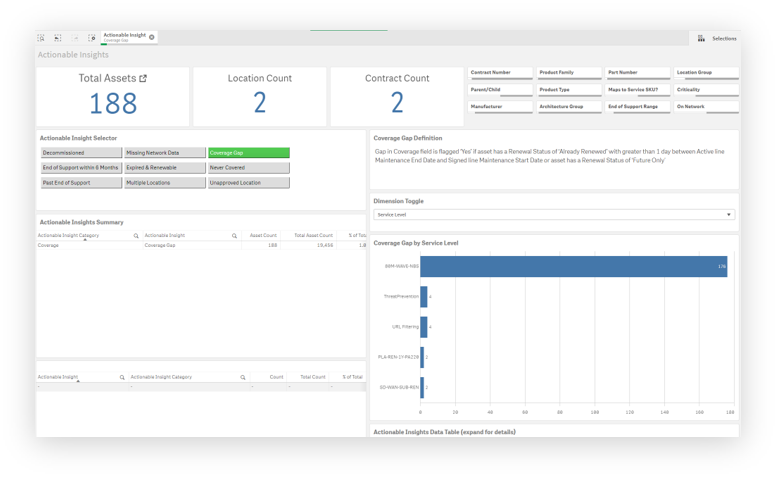This screenshot has width=776, height=478.
Task: Select the Never Covered insight button
Action: coord(248,168)
